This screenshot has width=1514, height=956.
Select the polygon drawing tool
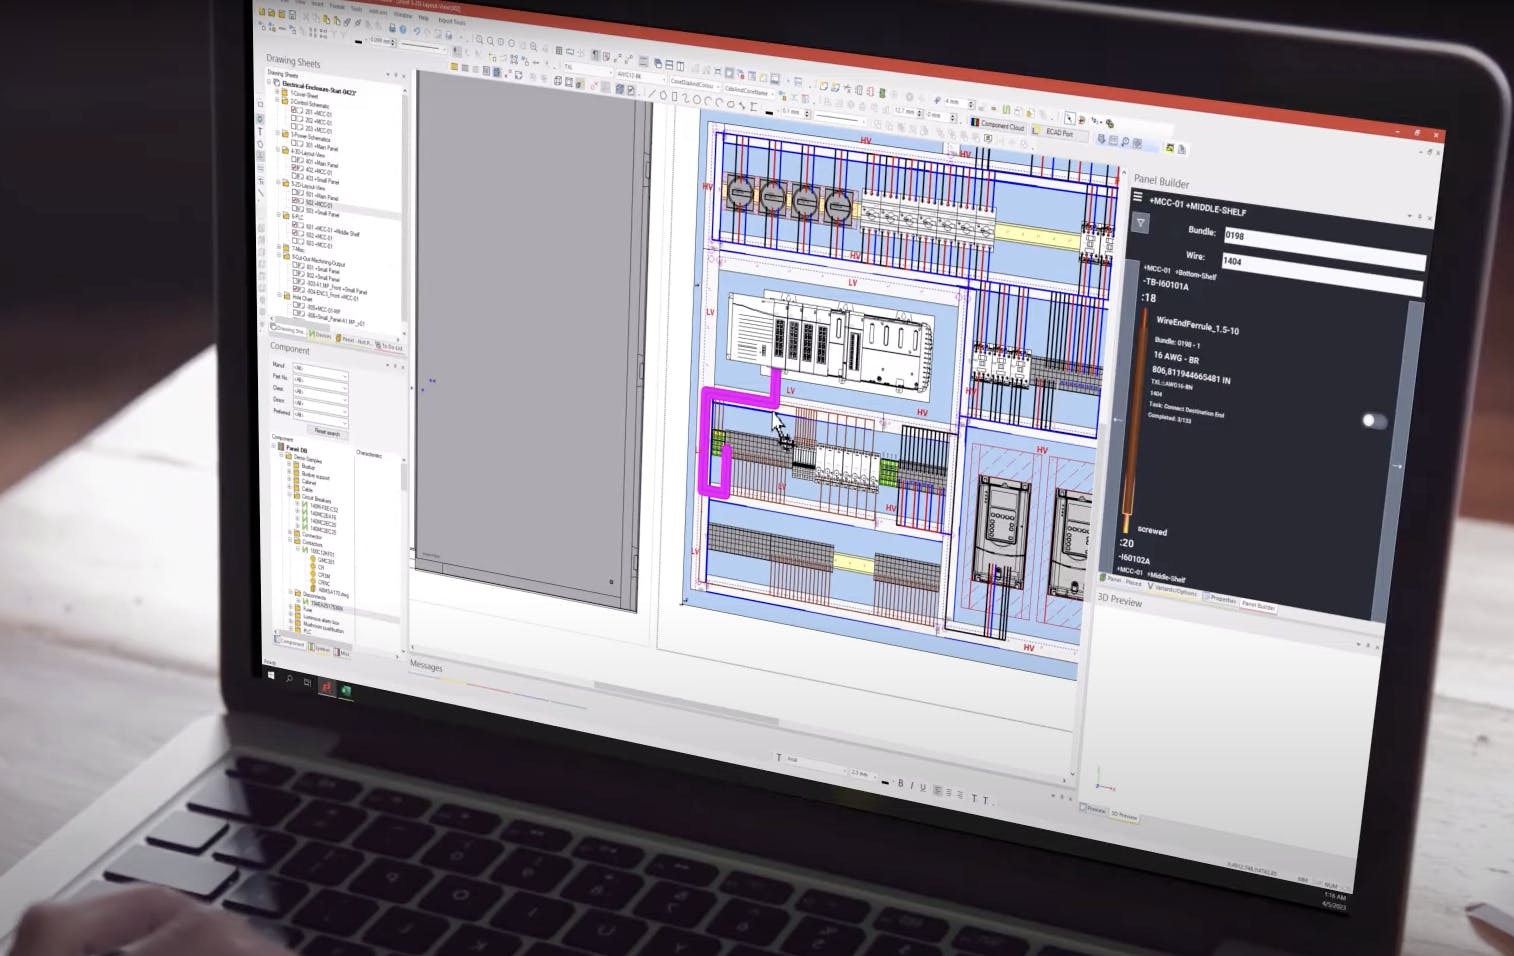pos(662,95)
